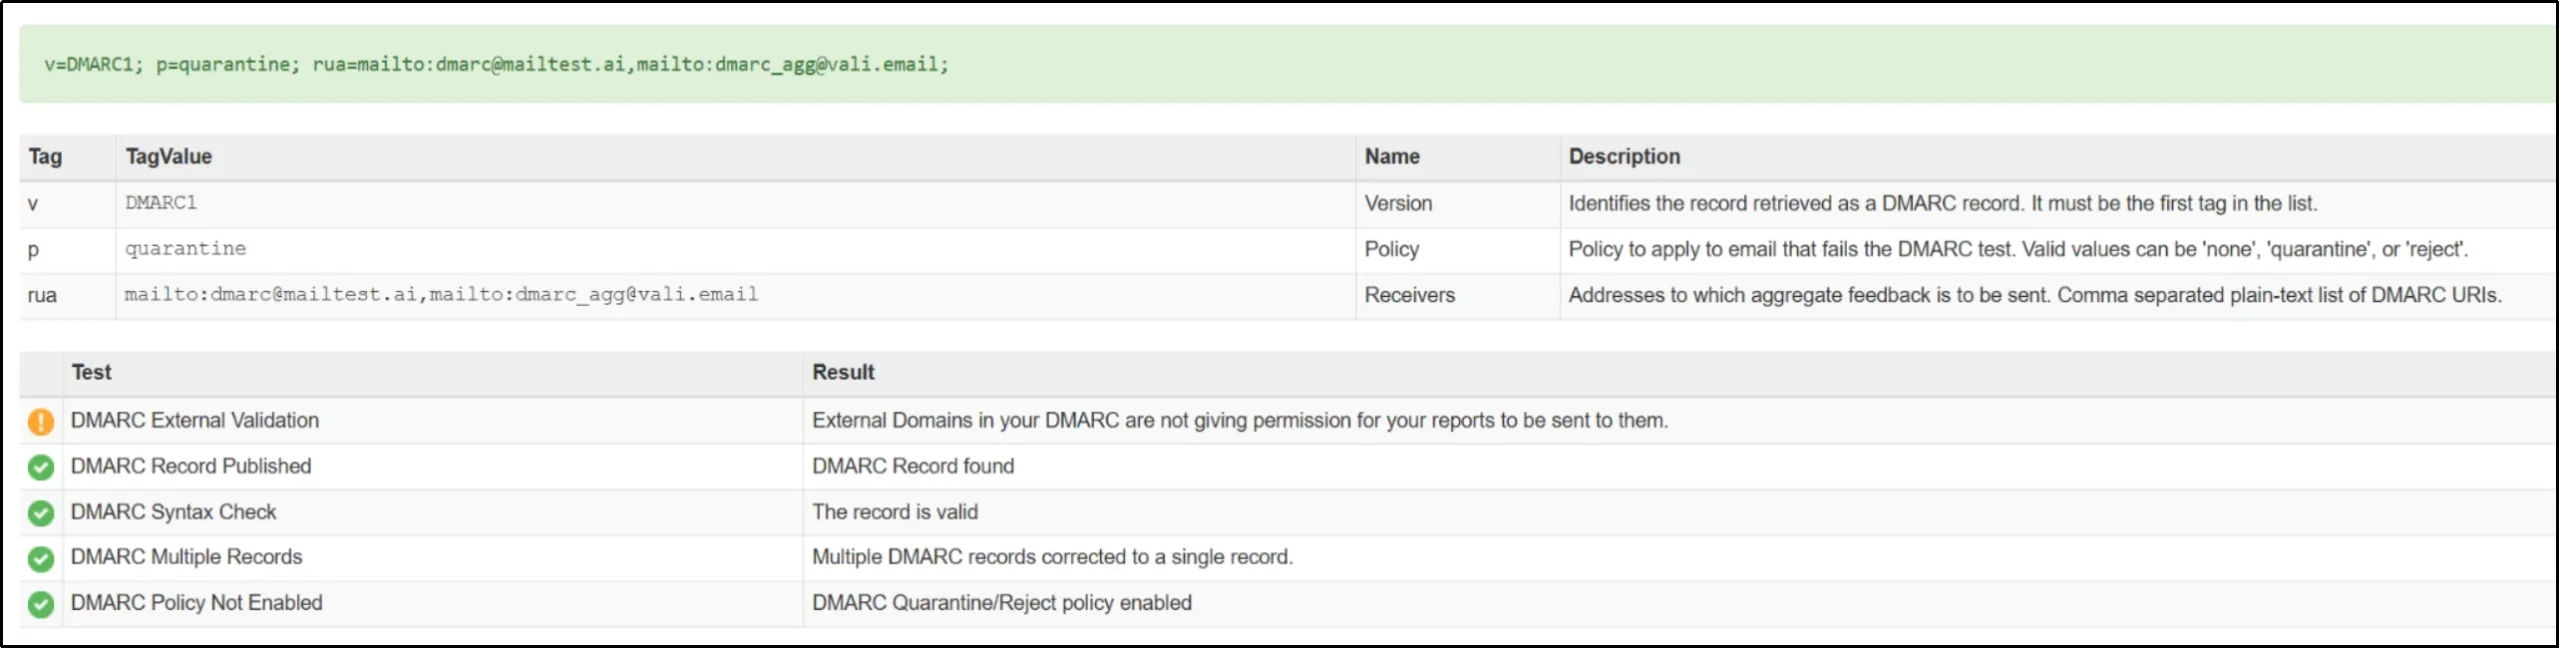This screenshot has height=649, width=2560.
Task: Click the 'DMARC Quarantine/Reject policy enabled' result
Action: pyautogui.click(x=1002, y=603)
